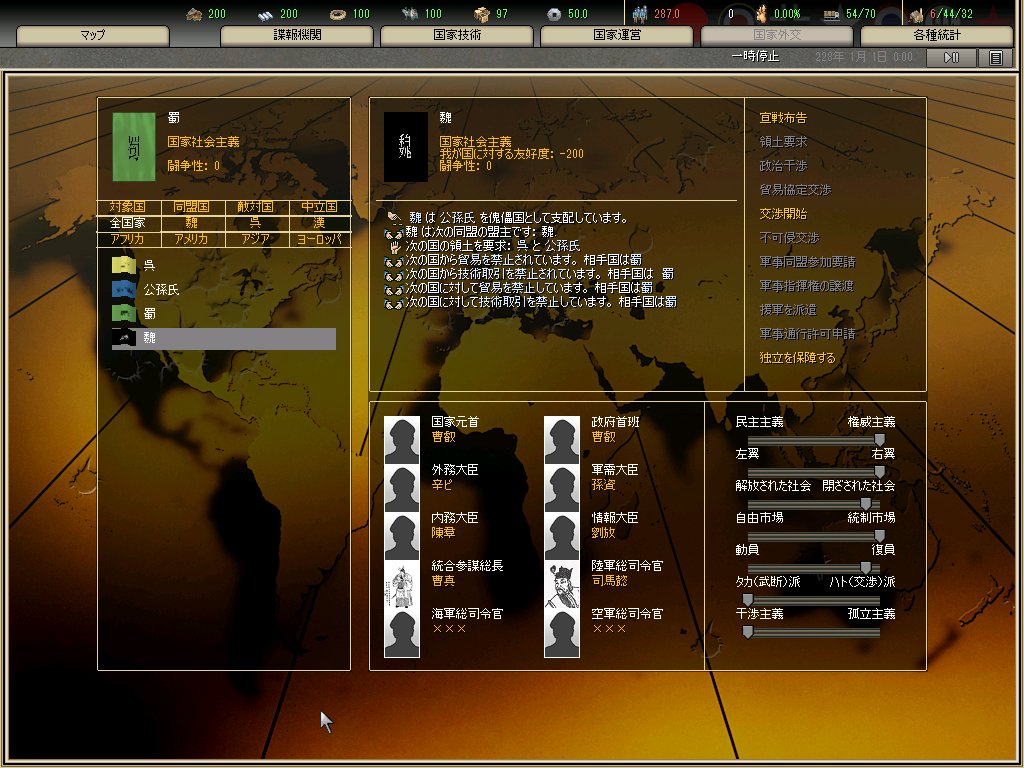This screenshot has width=1024, height=768.
Task: Open the menu list icon beside pause
Action: tap(995, 57)
